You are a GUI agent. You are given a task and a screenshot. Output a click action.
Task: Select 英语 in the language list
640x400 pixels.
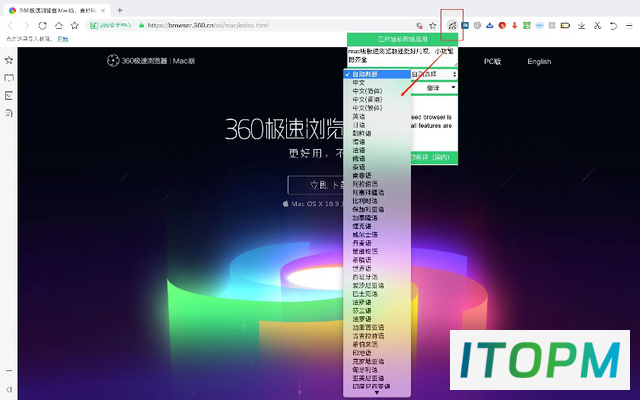click(377, 116)
